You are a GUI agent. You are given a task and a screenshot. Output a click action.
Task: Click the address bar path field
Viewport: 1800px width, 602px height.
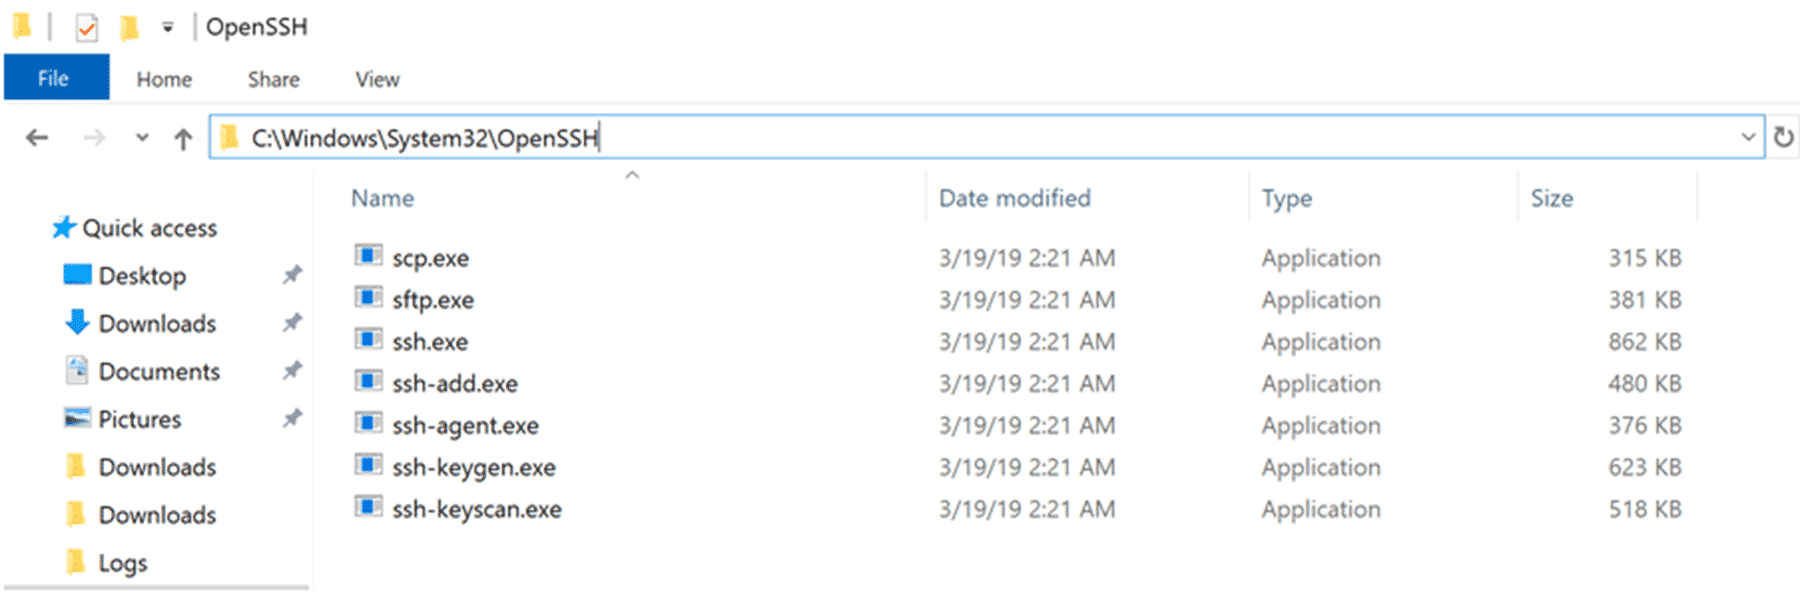(x=985, y=137)
